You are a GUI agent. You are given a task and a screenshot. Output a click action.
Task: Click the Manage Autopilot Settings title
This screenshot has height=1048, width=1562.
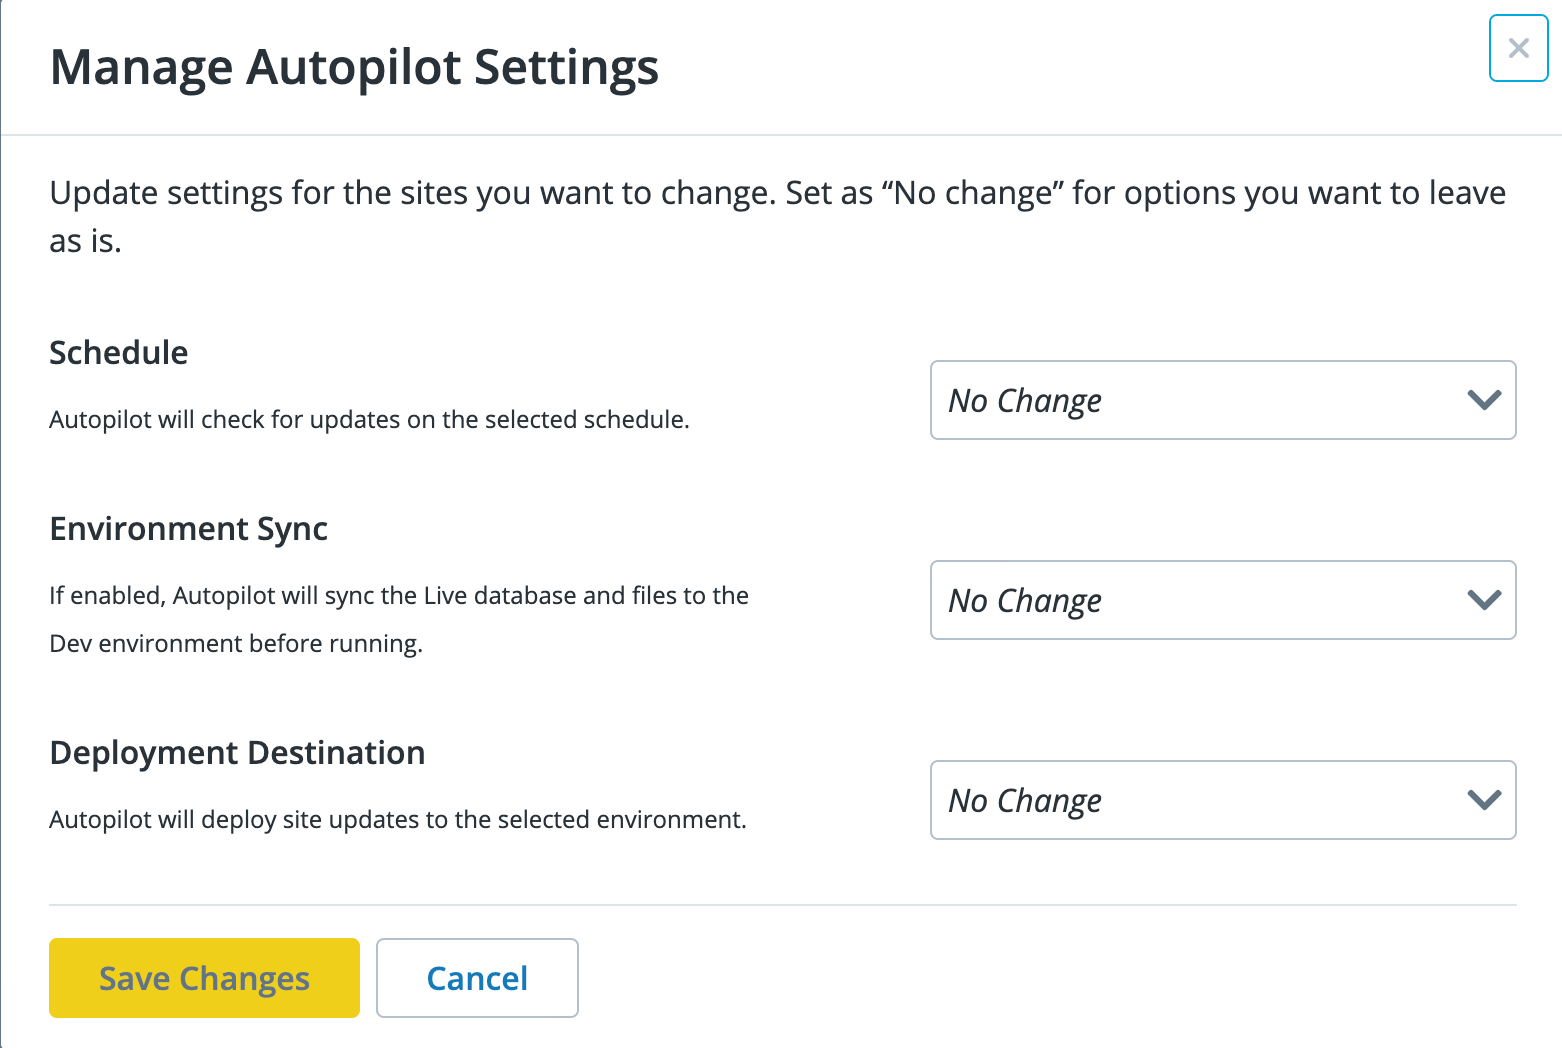(354, 68)
